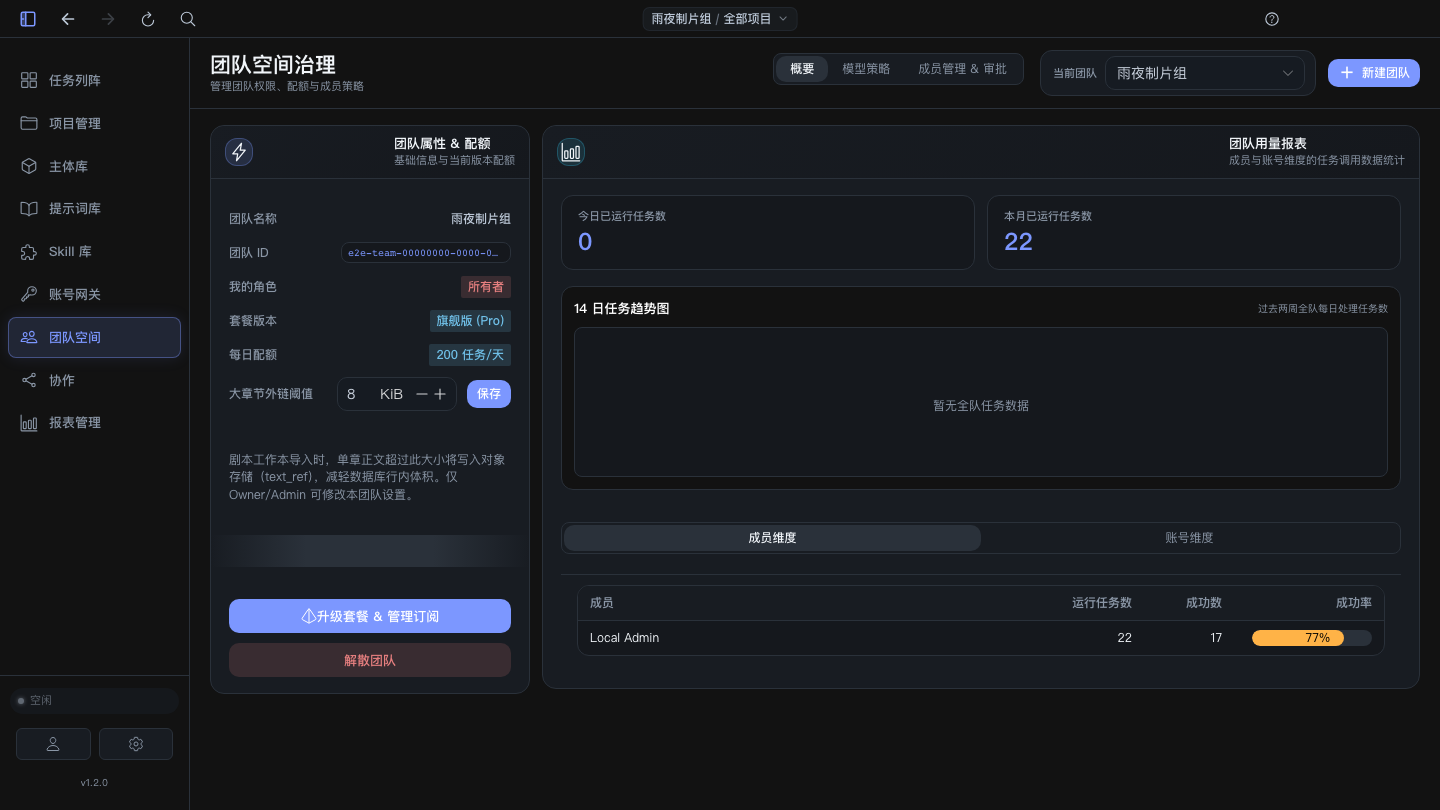Screen dimensions: 1440x810
Task: Open Skill 库 in the sidebar
Action: click(x=94, y=252)
